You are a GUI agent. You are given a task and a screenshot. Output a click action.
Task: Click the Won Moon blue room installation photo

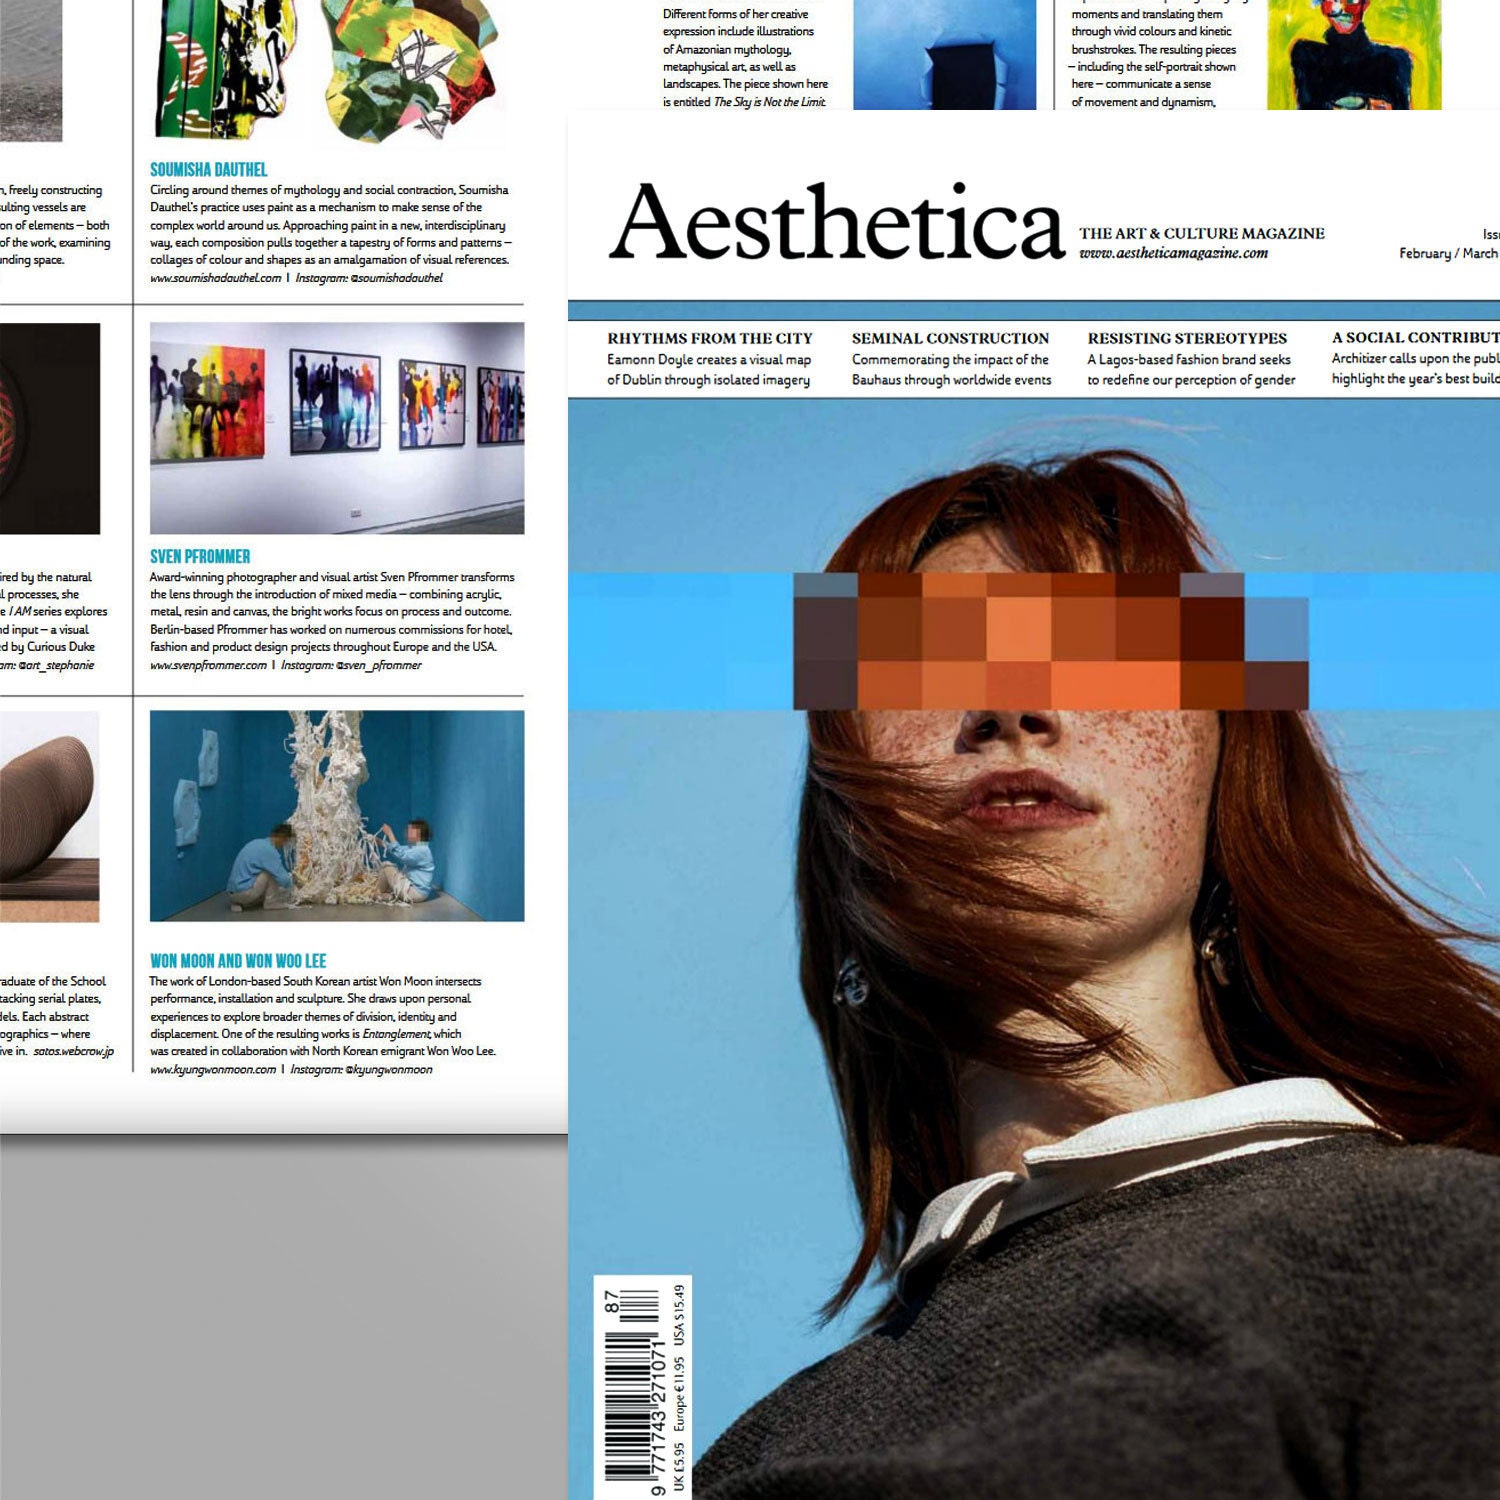click(x=337, y=816)
